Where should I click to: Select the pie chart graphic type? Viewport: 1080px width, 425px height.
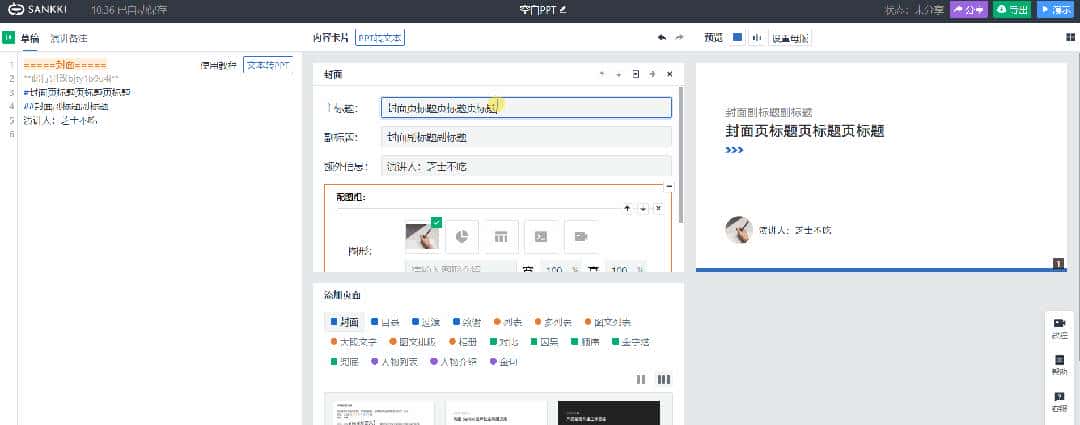pyautogui.click(x=462, y=236)
